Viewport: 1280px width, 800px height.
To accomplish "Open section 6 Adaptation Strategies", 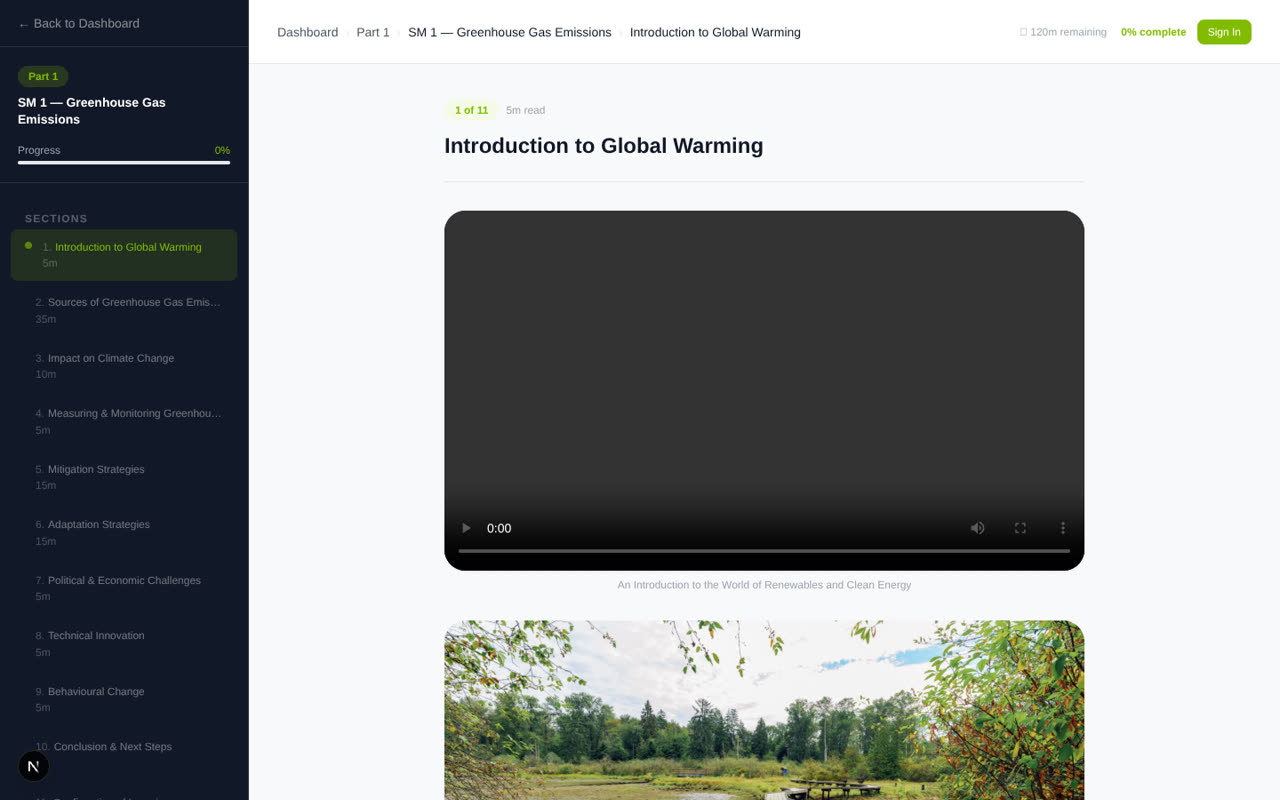I will click(x=124, y=532).
